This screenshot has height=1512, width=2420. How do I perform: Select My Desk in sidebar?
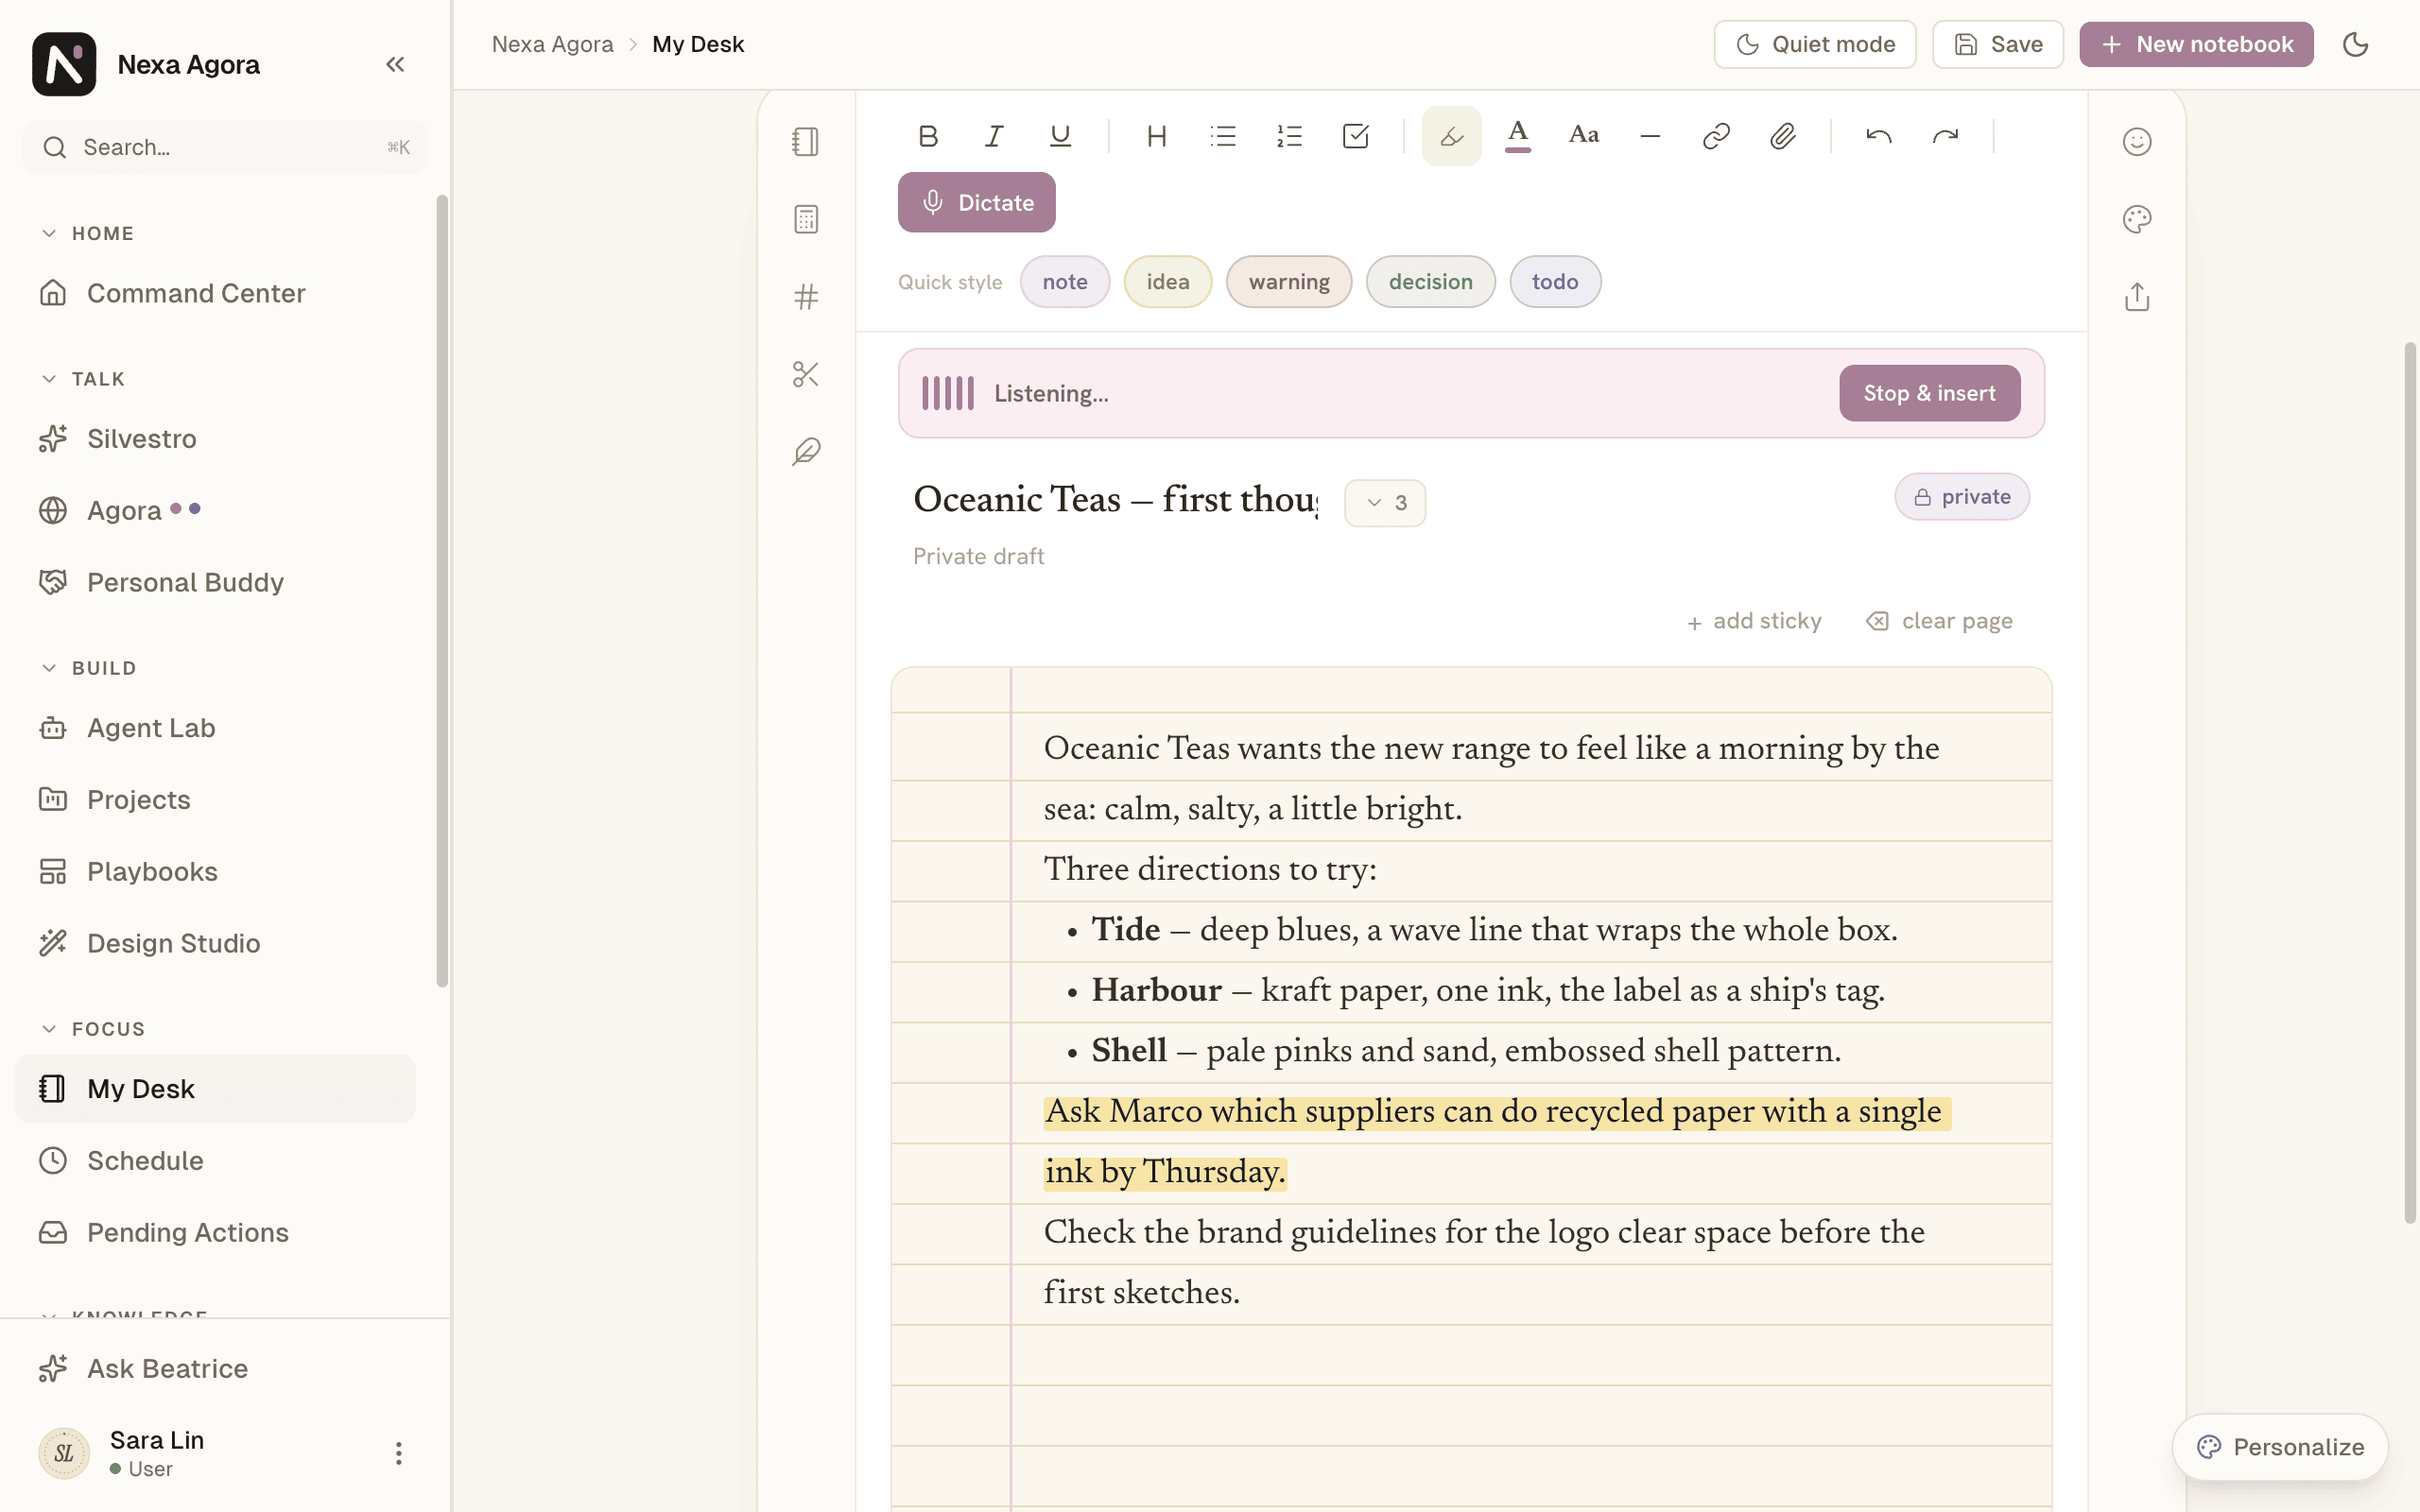(x=215, y=1089)
